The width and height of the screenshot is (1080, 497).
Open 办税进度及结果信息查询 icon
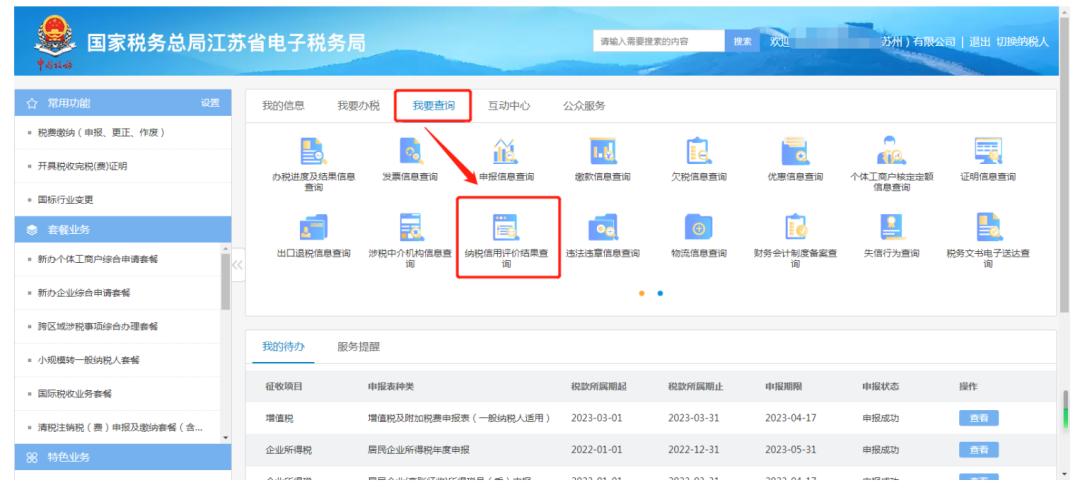(313, 151)
